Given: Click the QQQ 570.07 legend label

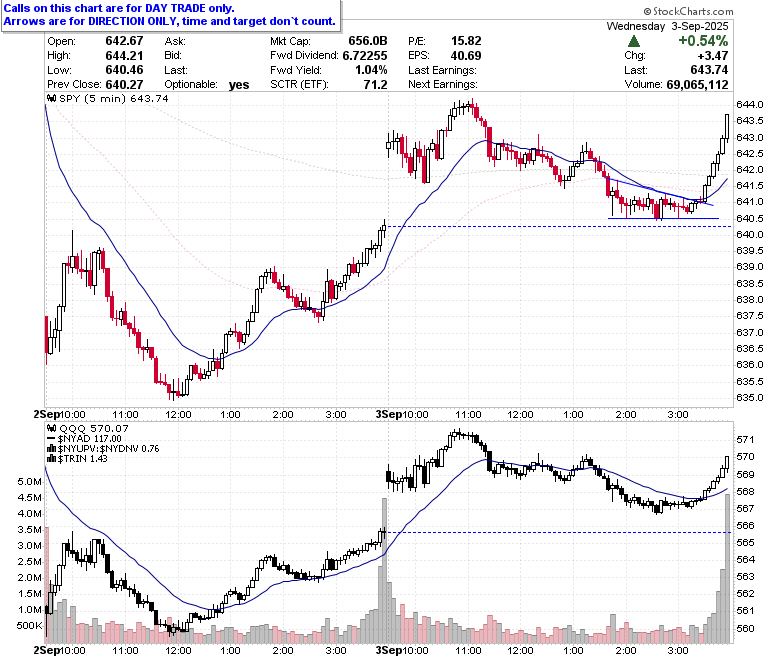Looking at the screenshot, I should [94, 428].
